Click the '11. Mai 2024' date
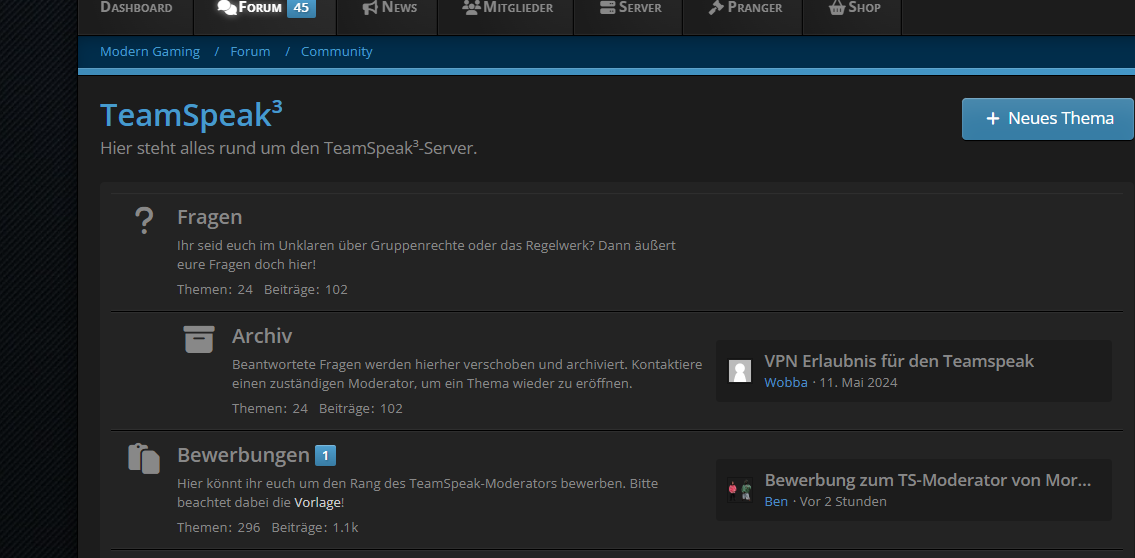 [x=858, y=383]
